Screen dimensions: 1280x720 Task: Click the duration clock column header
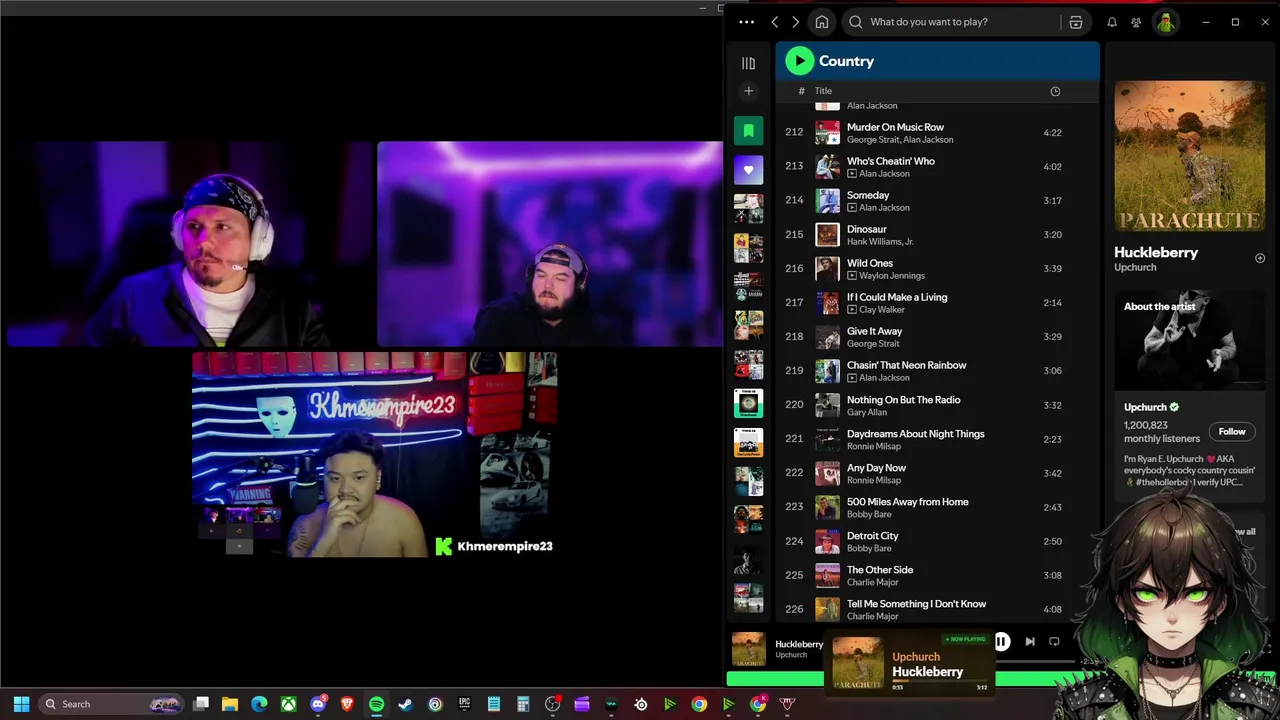[1055, 91]
